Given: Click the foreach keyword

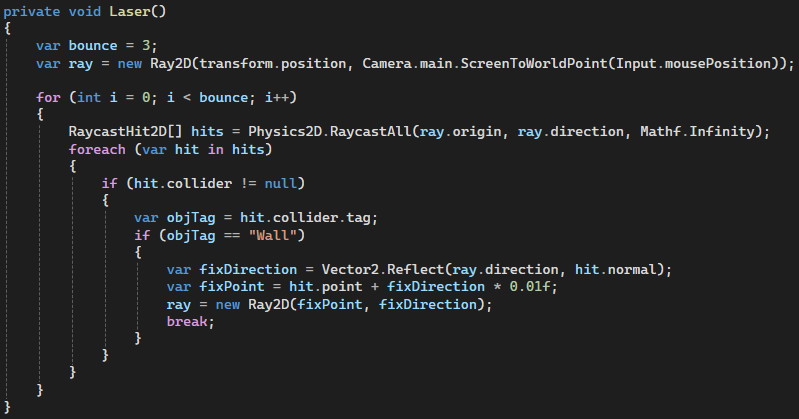Looking at the screenshot, I should tap(98, 150).
